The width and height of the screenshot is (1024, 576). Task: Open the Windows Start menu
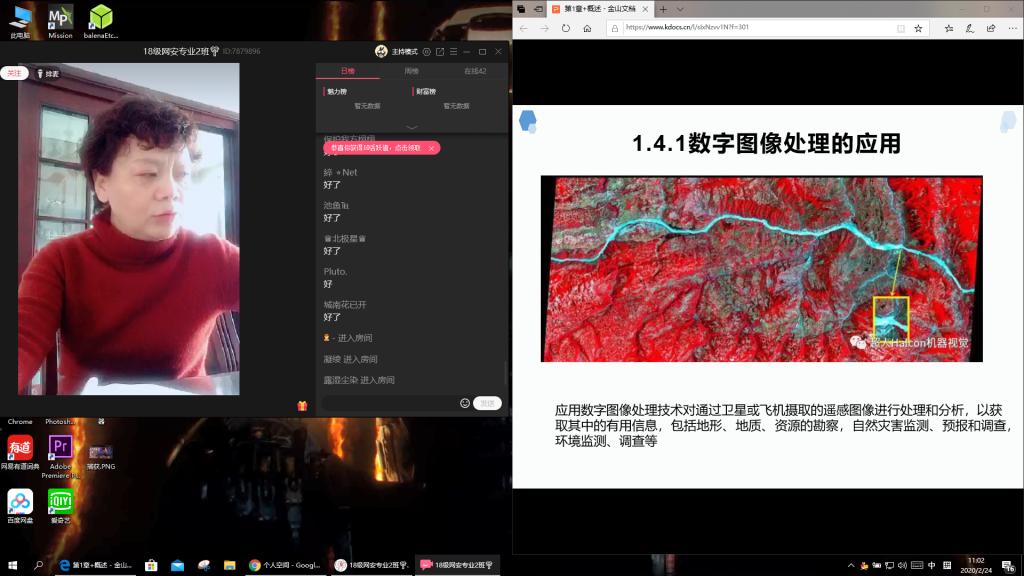pyautogui.click(x=12, y=565)
